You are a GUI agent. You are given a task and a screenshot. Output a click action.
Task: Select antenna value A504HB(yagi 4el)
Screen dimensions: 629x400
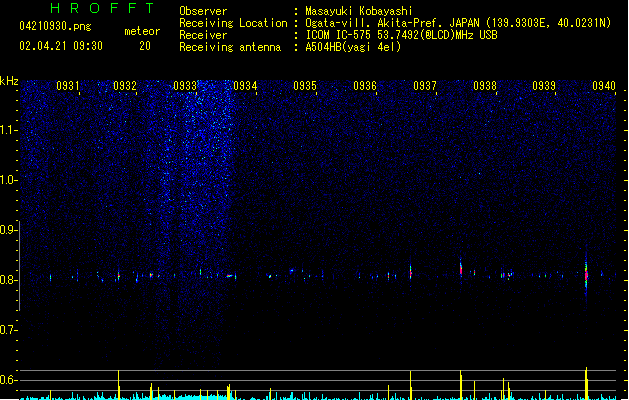click(353, 47)
